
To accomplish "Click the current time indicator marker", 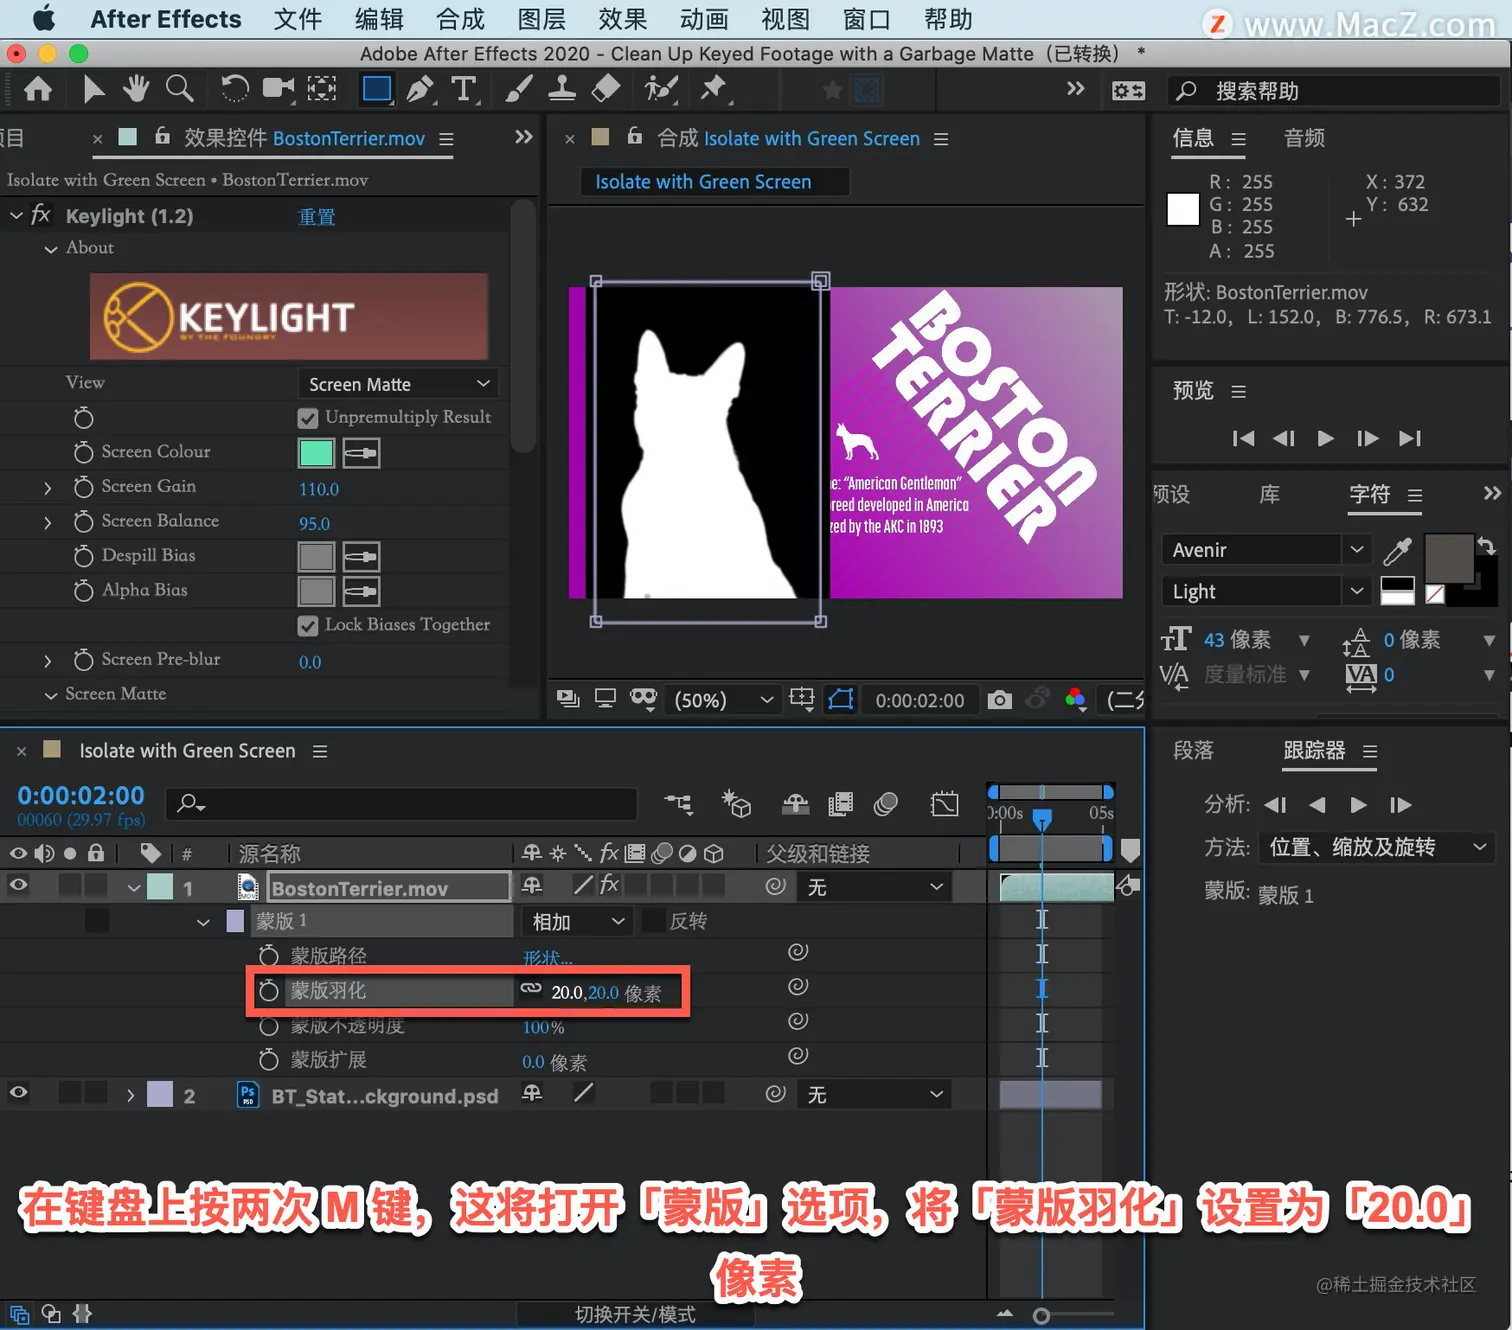I will tap(1042, 820).
